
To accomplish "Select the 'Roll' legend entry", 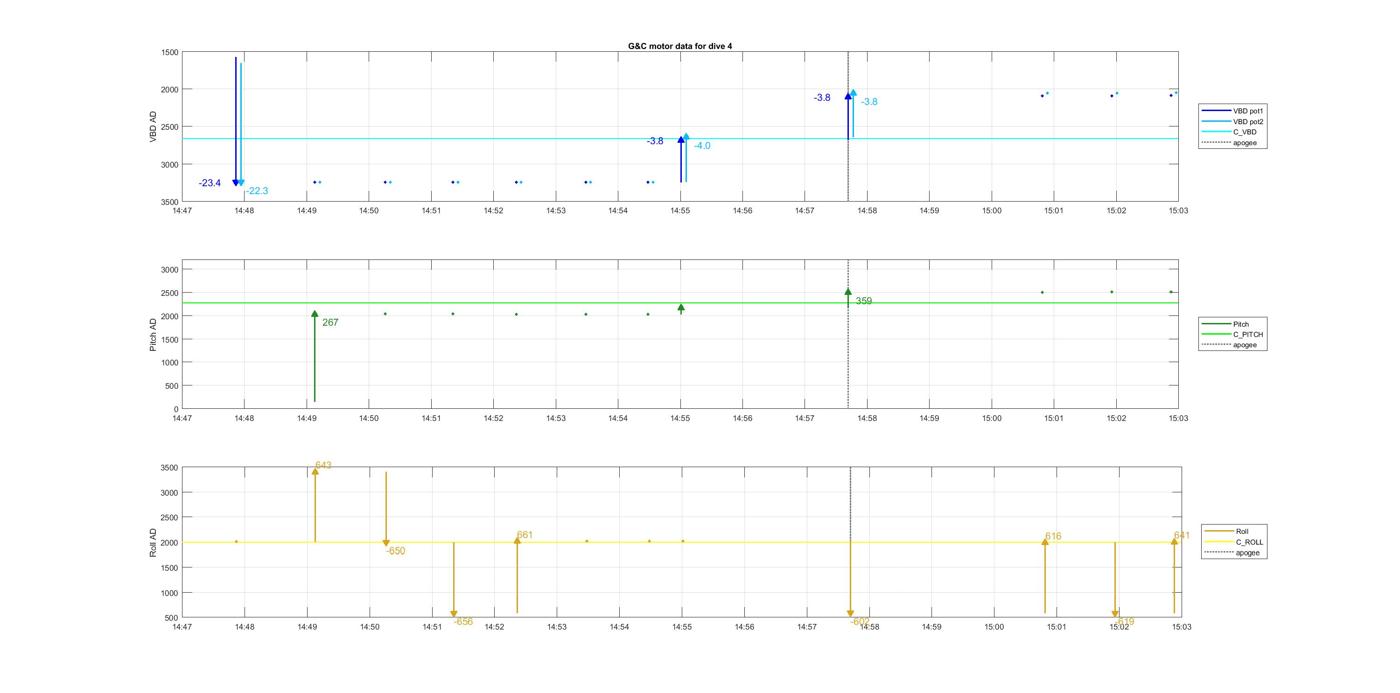I will (1227, 531).
